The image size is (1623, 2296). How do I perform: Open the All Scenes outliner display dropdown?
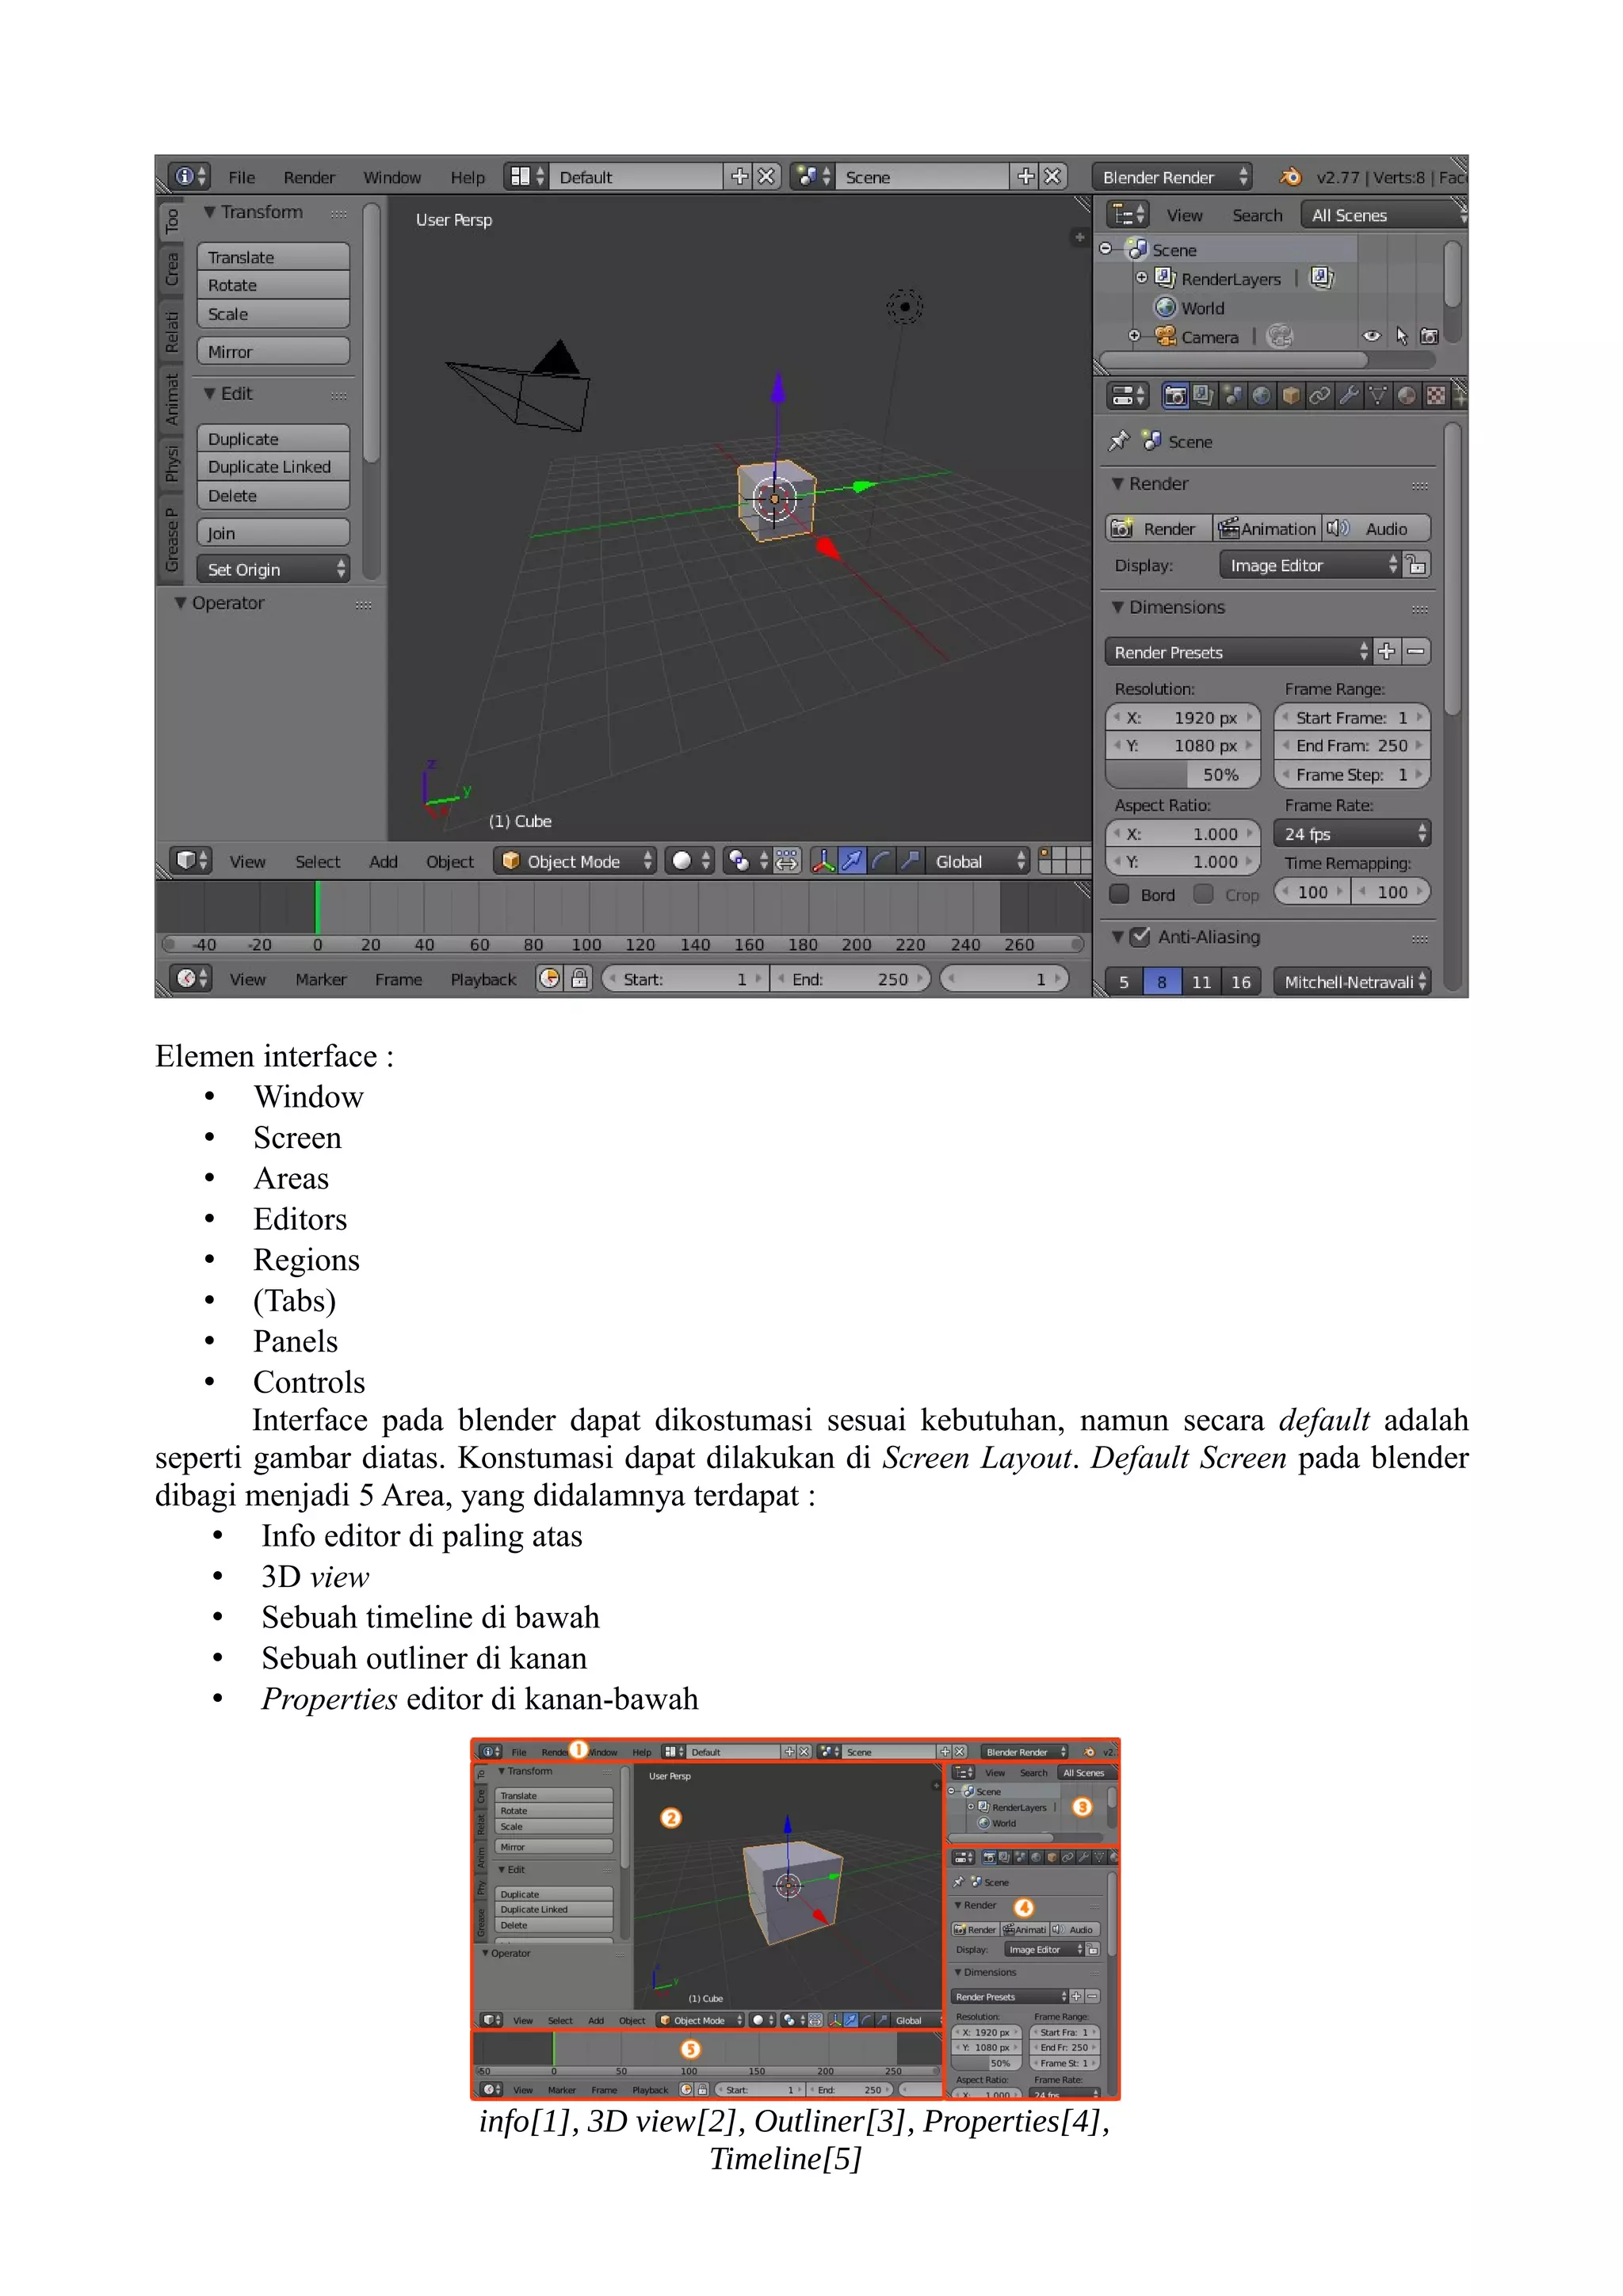click(1384, 214)
